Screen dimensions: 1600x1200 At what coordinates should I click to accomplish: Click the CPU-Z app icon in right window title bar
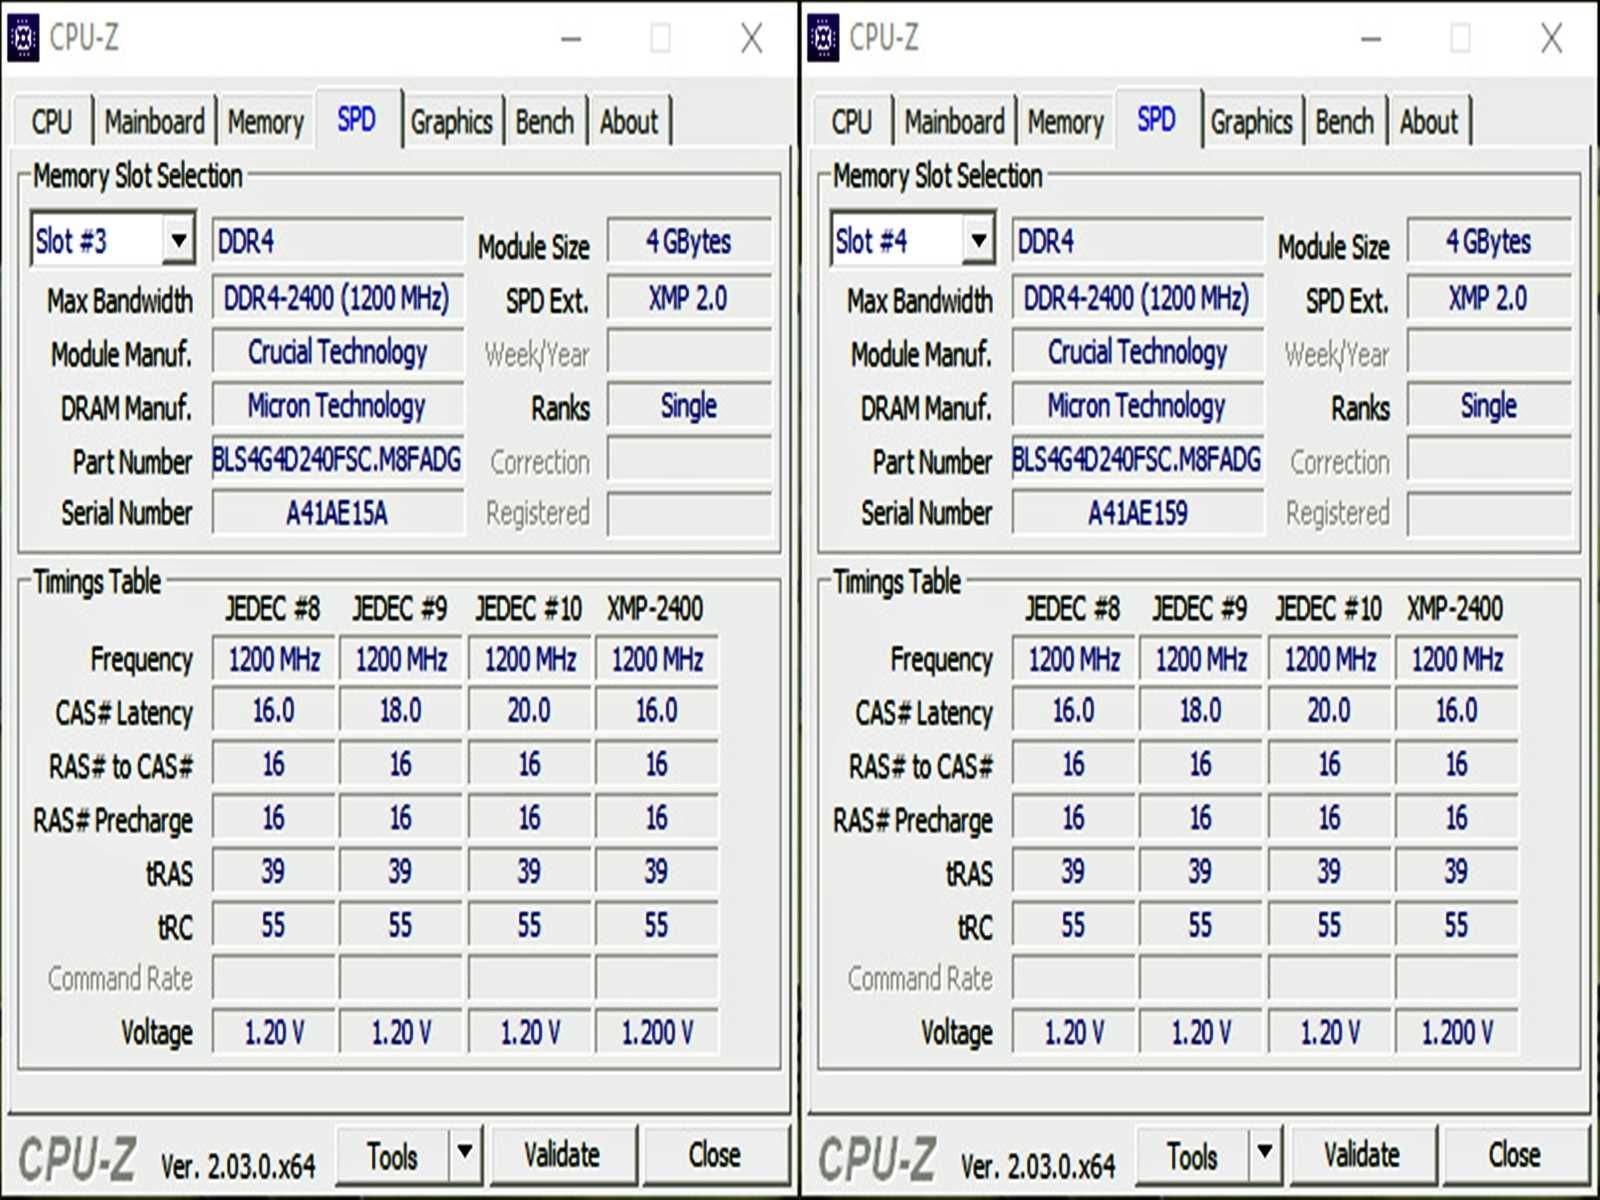(x=823, y=38)
